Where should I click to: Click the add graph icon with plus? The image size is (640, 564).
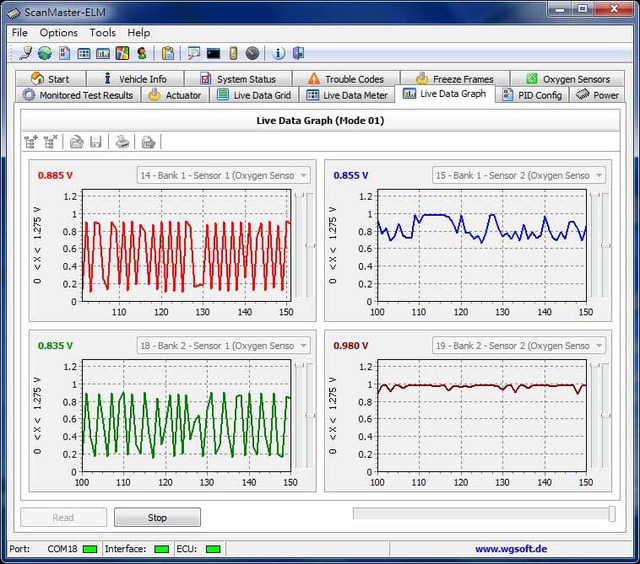point(31,142)
